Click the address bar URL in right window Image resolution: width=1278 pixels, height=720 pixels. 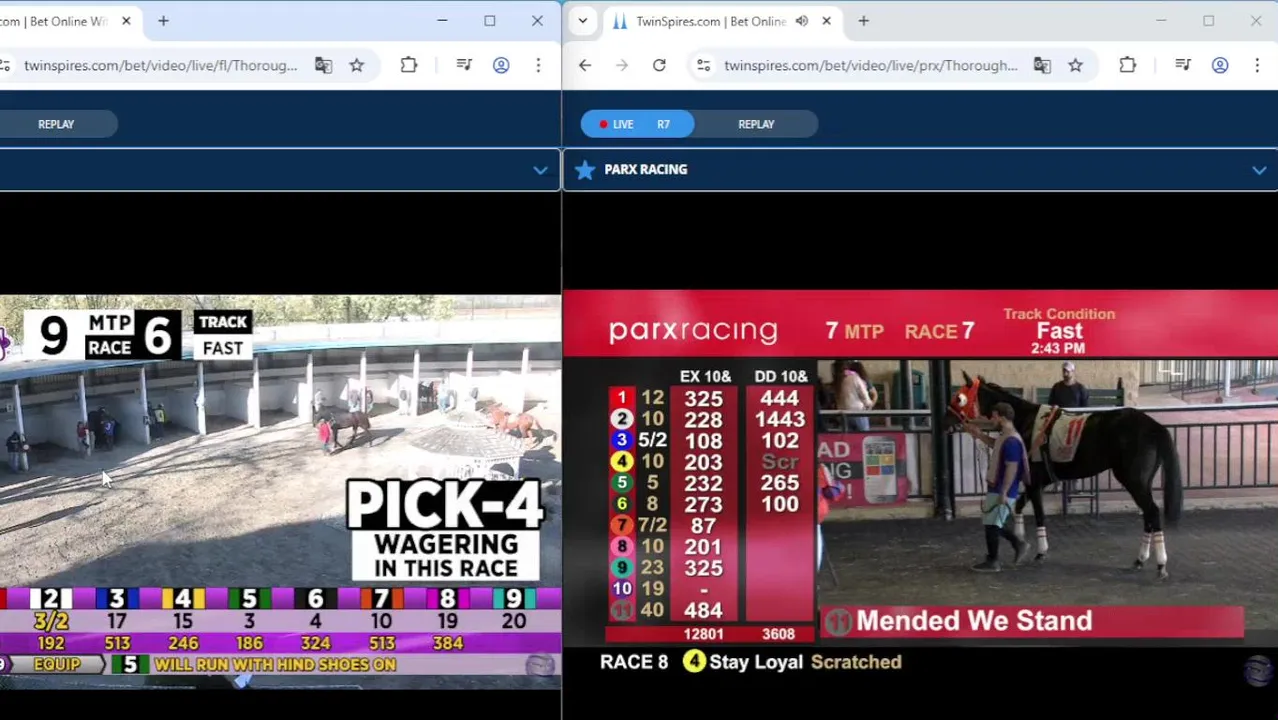pos(870,65)
